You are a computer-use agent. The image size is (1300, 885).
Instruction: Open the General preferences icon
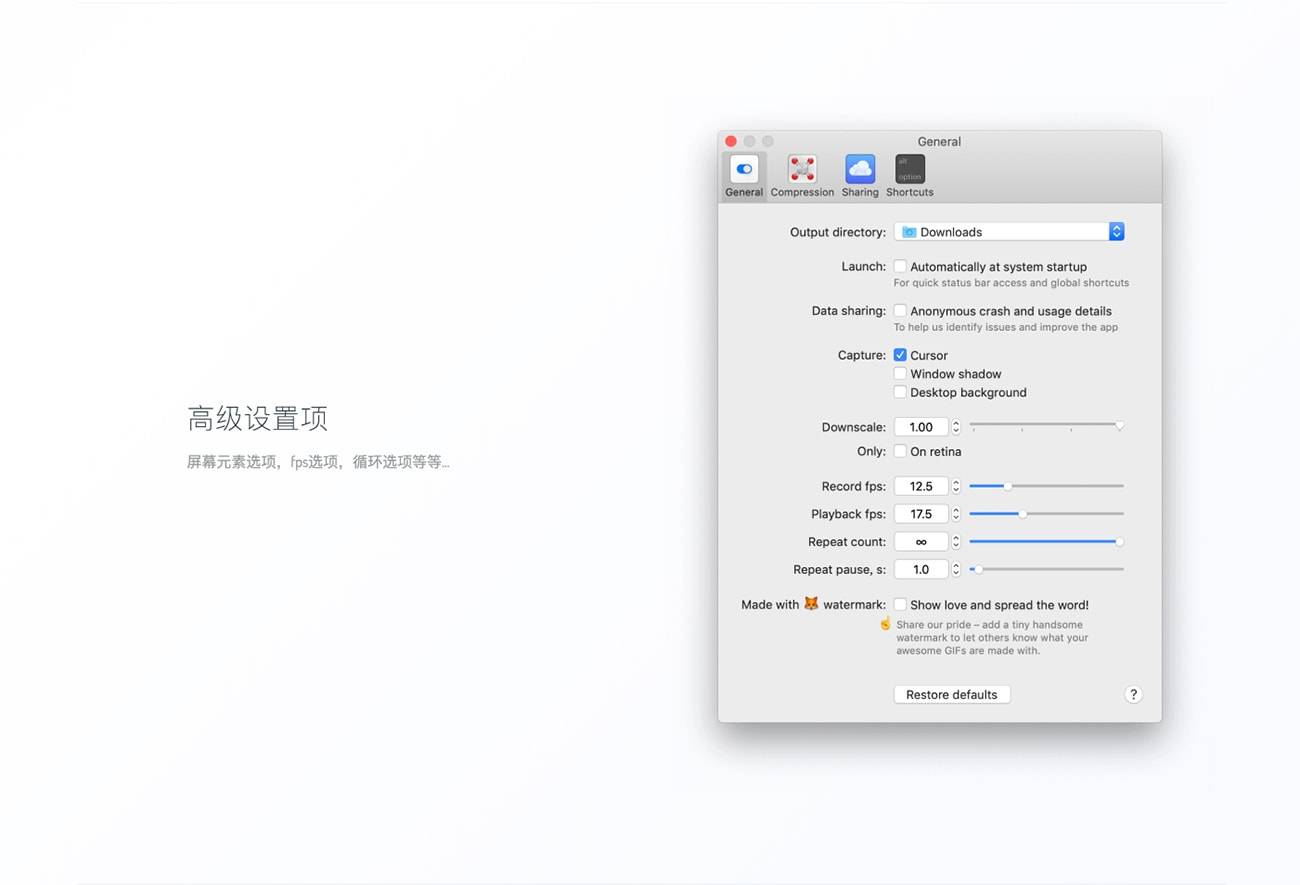(744, 169)
